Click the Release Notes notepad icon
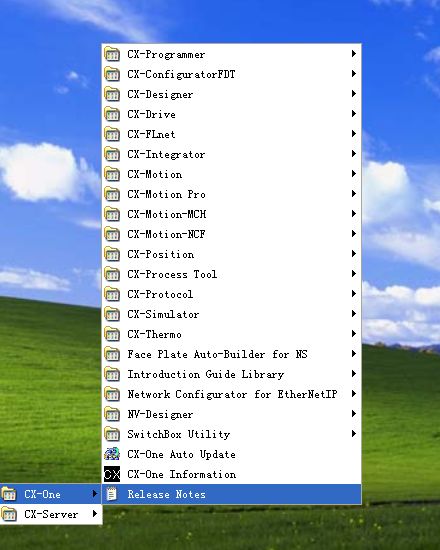Screen dimensions: 440x550 tap(112, 494)
